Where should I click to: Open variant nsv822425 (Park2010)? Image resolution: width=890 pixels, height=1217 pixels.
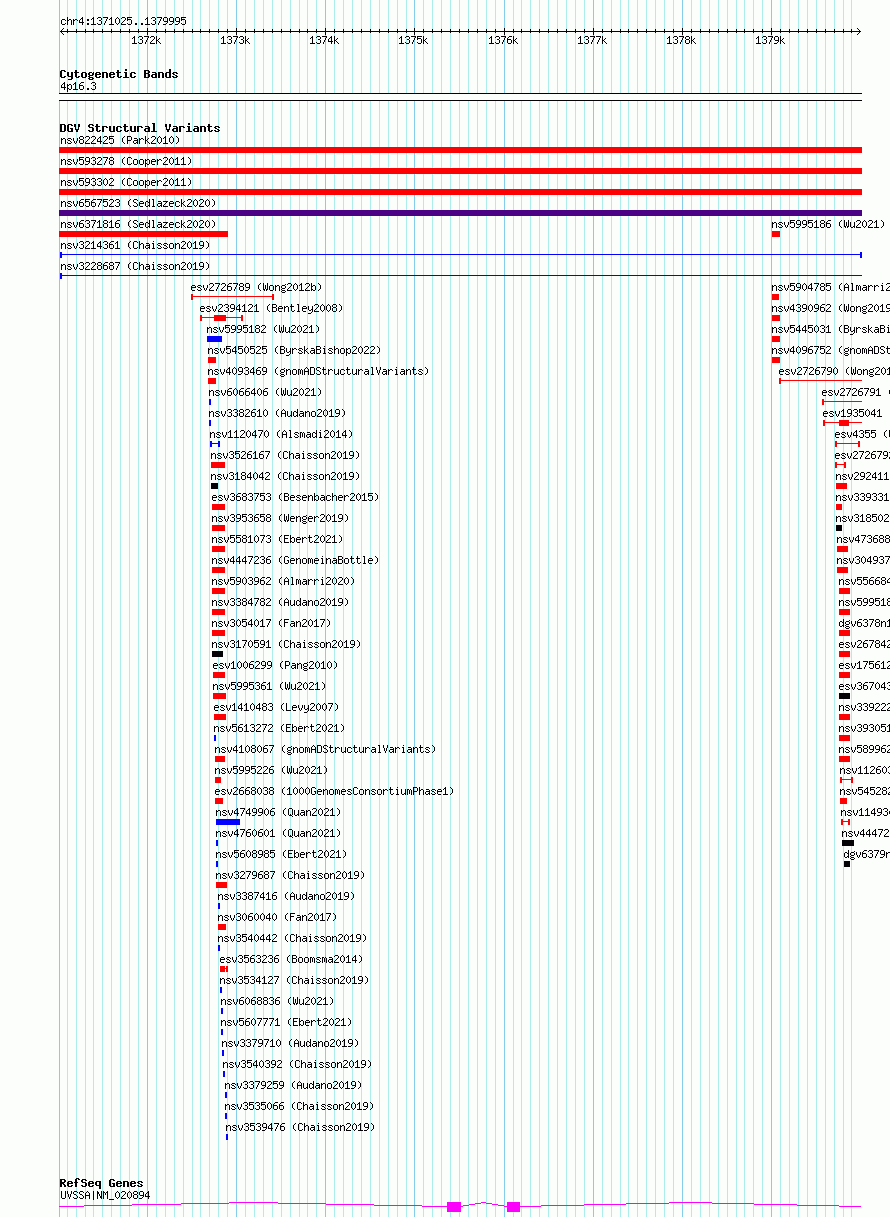click(120, 140)
